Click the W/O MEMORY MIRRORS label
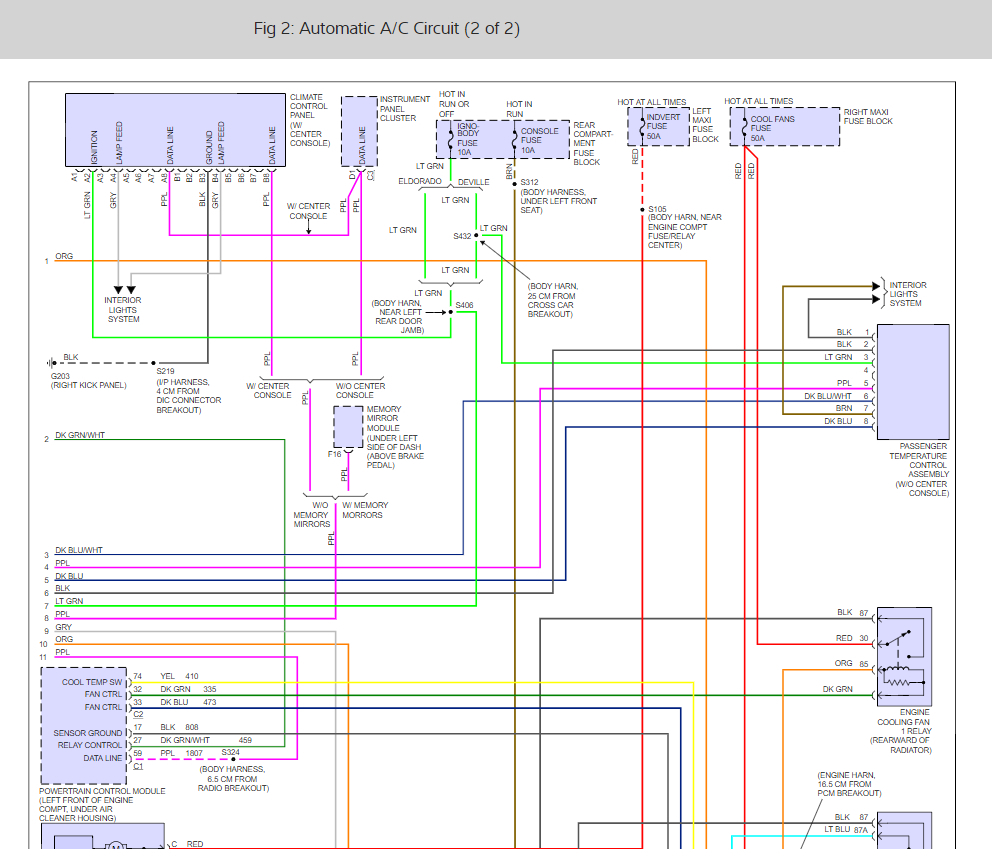Viewport: 992px width, 859px height. click(312, 515)
